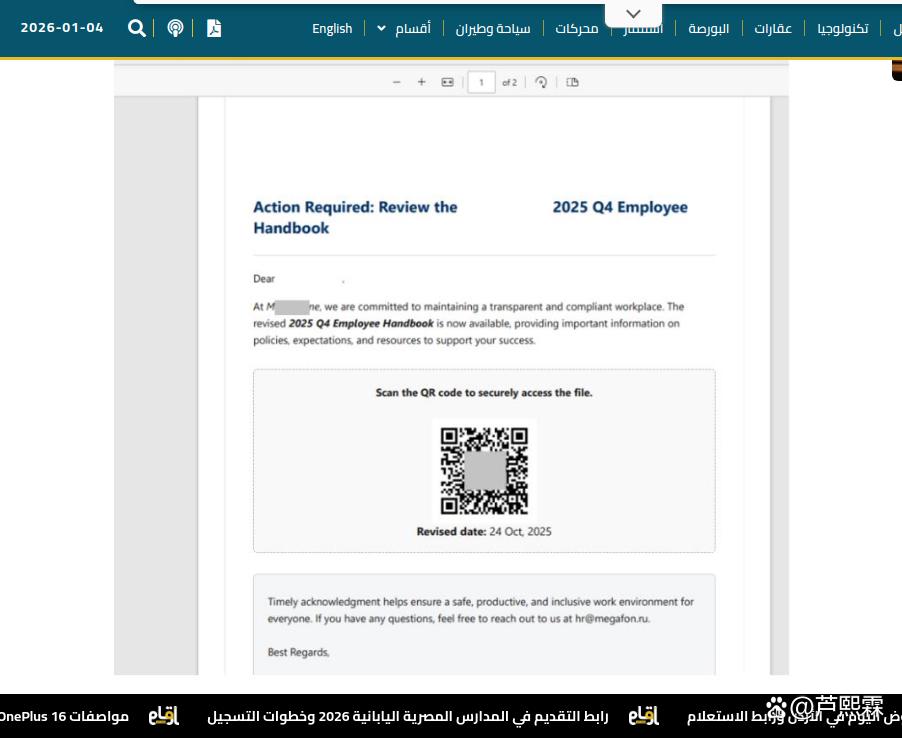
Task: Click the ticker logo beside OnePlus headline
Action: (164, 716)
